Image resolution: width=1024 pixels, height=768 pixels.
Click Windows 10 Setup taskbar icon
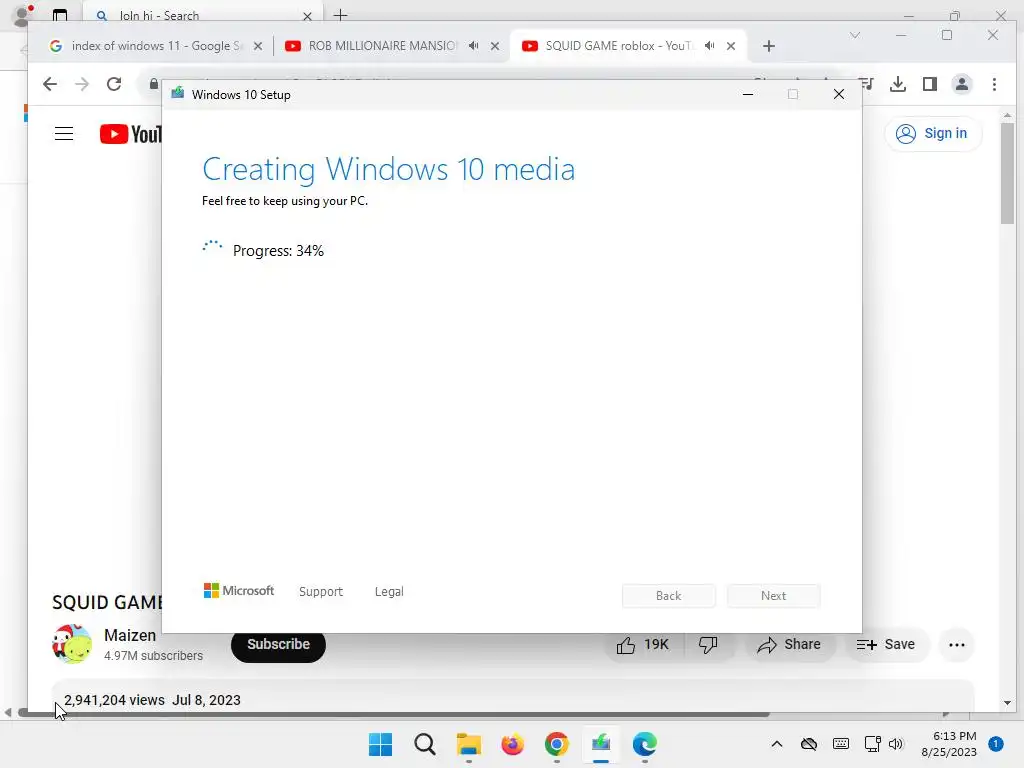(x=601, y=744)
